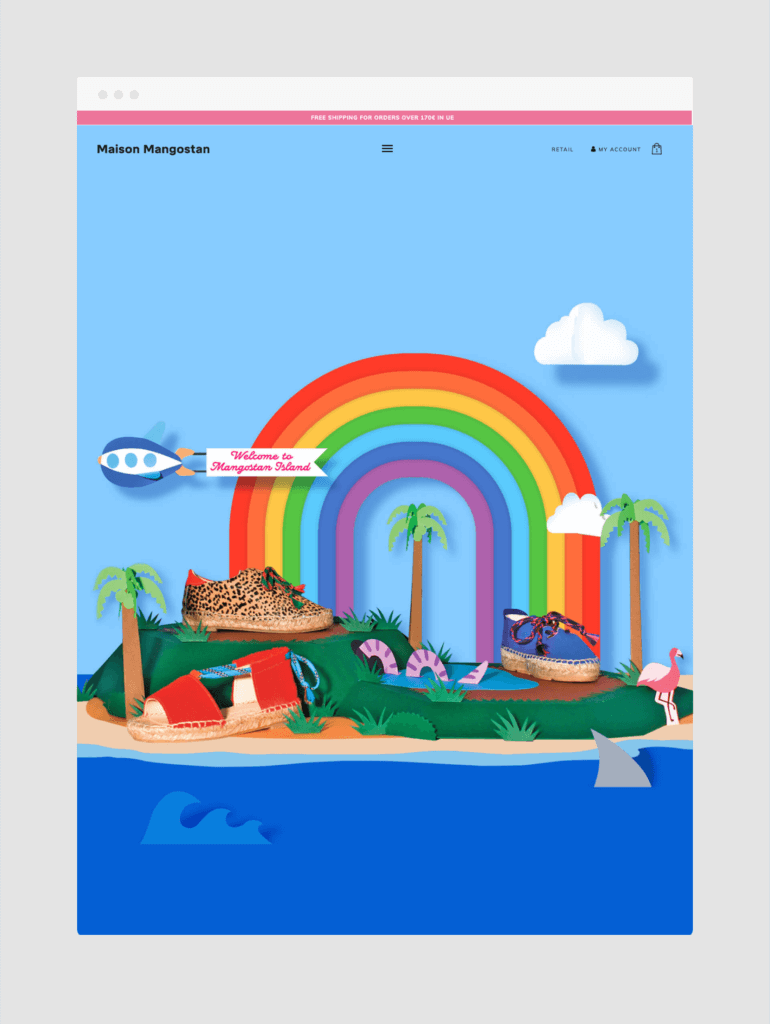Screen dimensions: 770x1024
Task: Open the shopping bag cart icon
Action: tap(657, 149)
